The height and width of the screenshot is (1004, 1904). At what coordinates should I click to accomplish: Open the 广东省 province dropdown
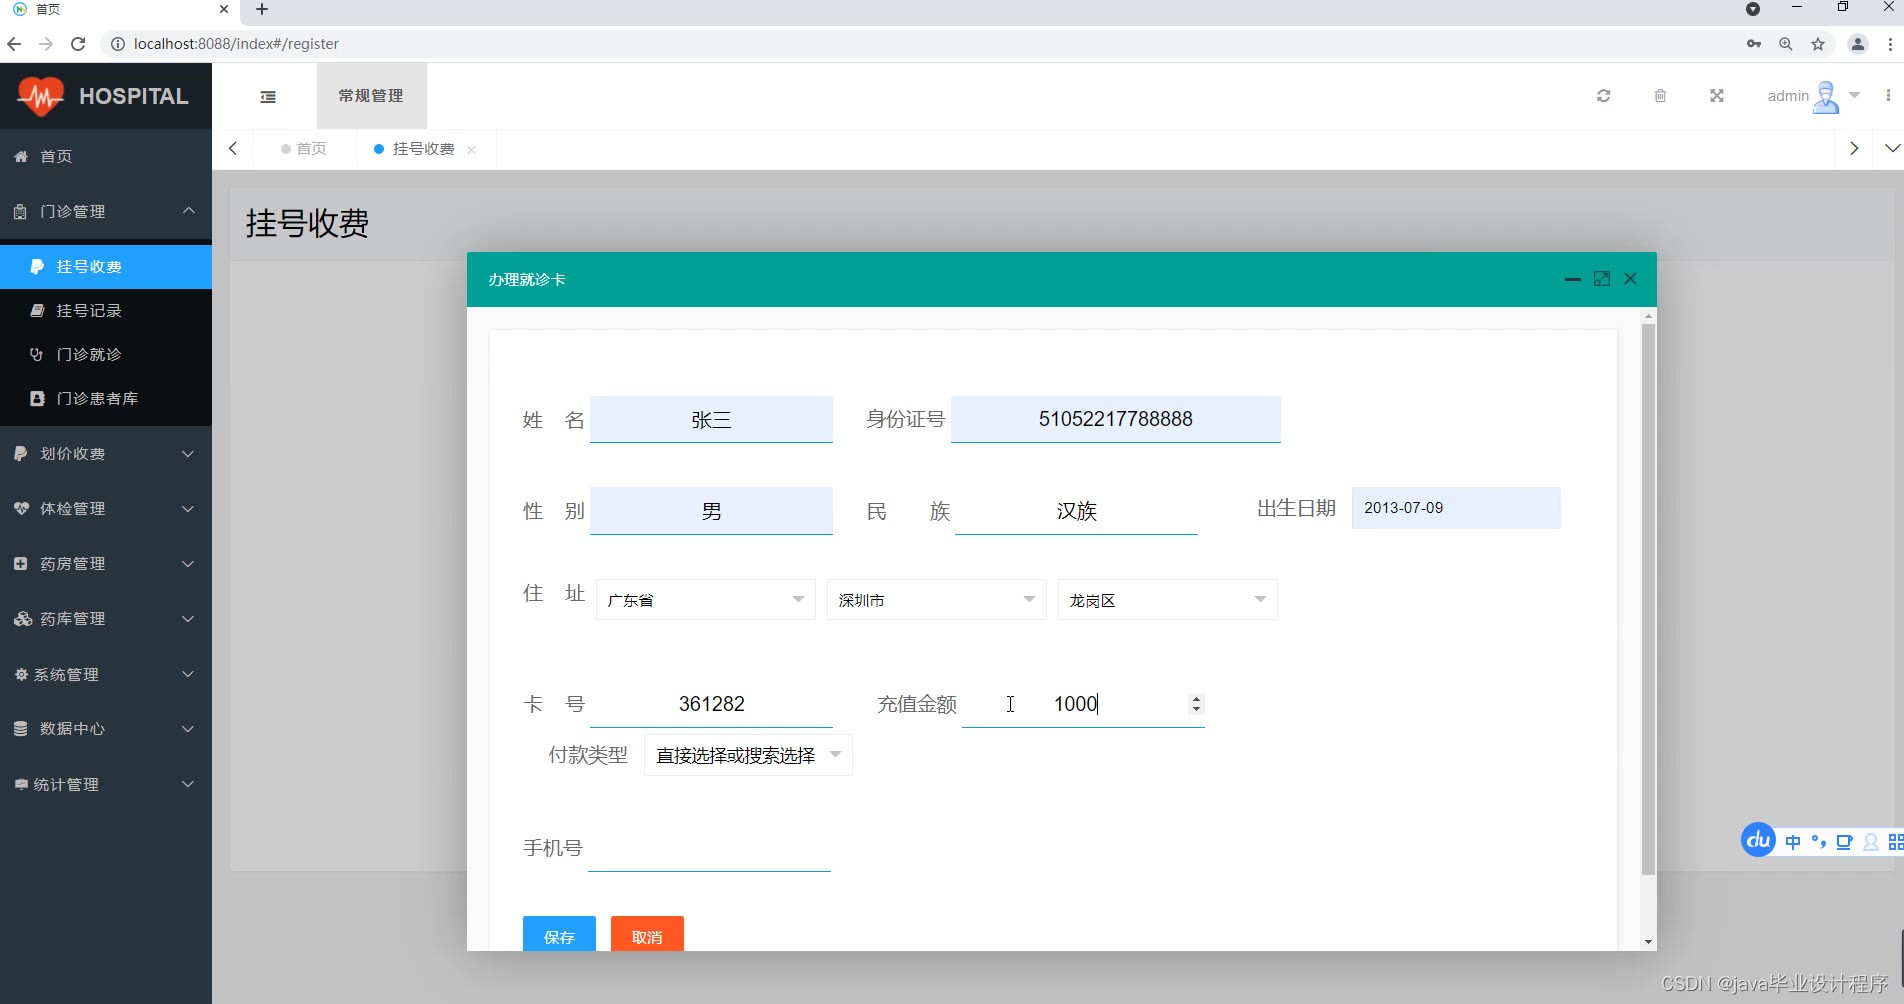coord(706,600)
